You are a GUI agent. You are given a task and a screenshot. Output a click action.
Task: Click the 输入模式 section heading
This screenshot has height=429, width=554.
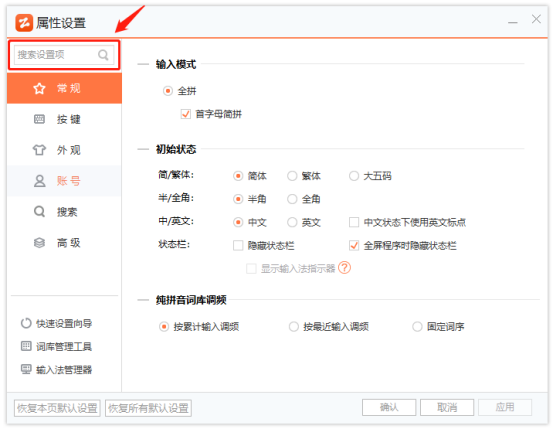(x=176, y=64)
